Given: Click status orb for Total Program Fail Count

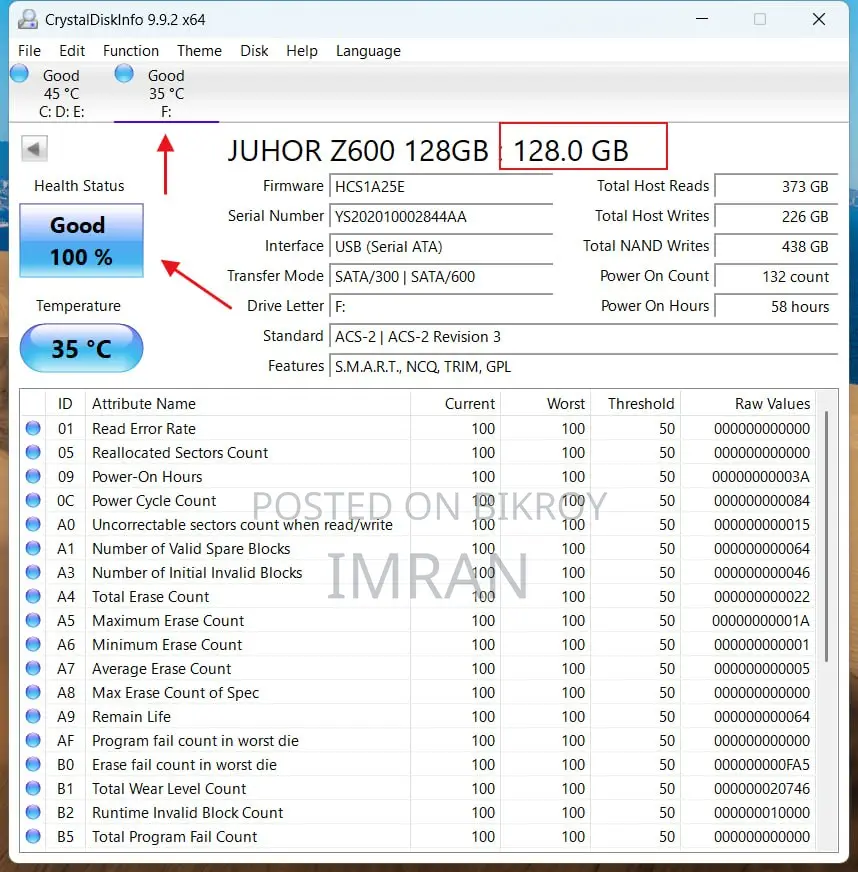Looking at the screenshot, I should [33, 836].
